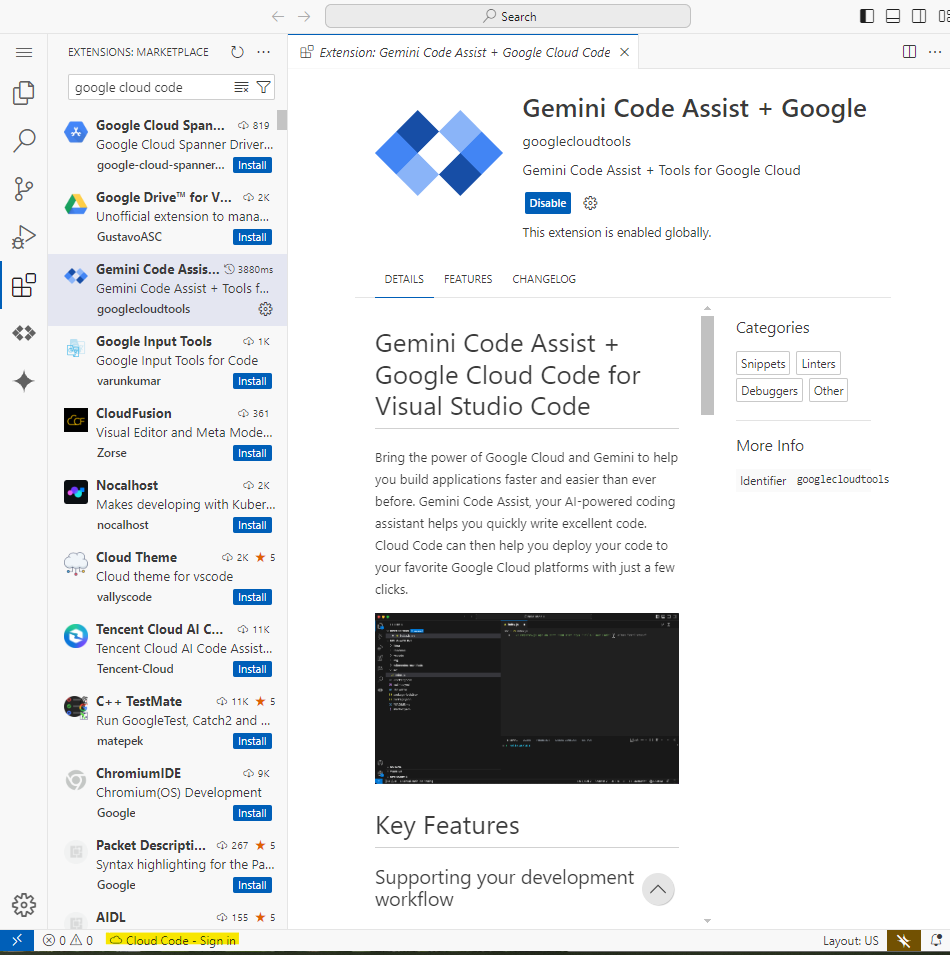The width and height of the screenshot is (950, 955).
Task: Toggle the secondary side bar layout button
Action: [x=919, y=16]
